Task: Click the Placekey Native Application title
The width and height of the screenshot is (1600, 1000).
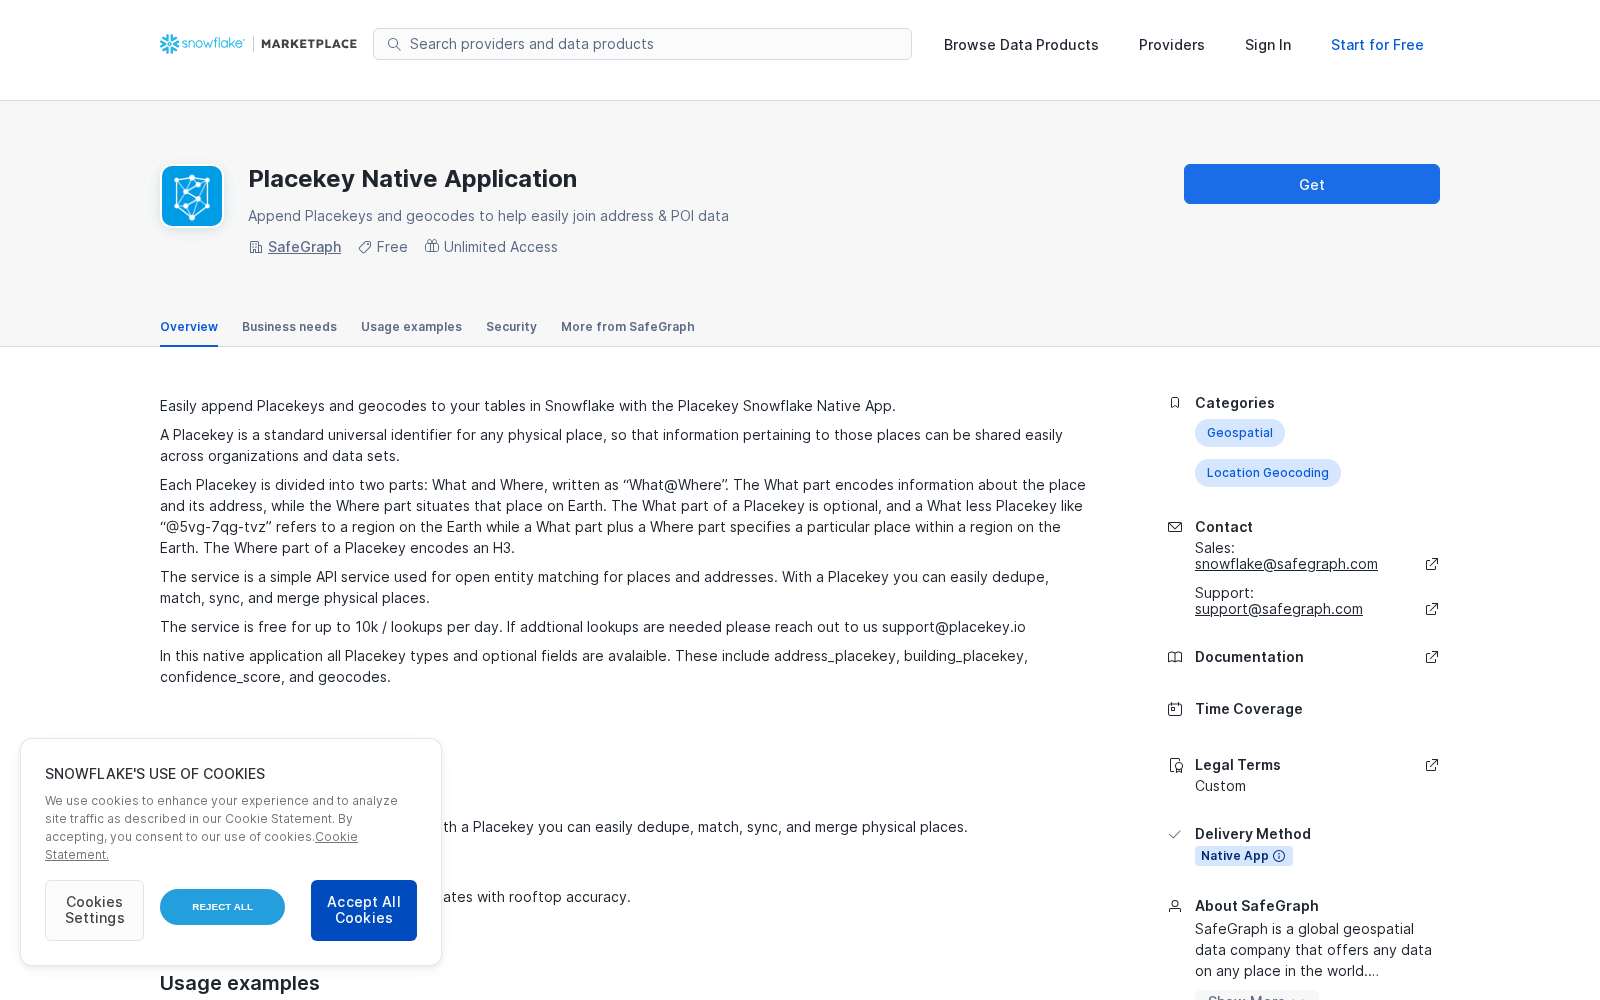Action: (x=413, y=179)
